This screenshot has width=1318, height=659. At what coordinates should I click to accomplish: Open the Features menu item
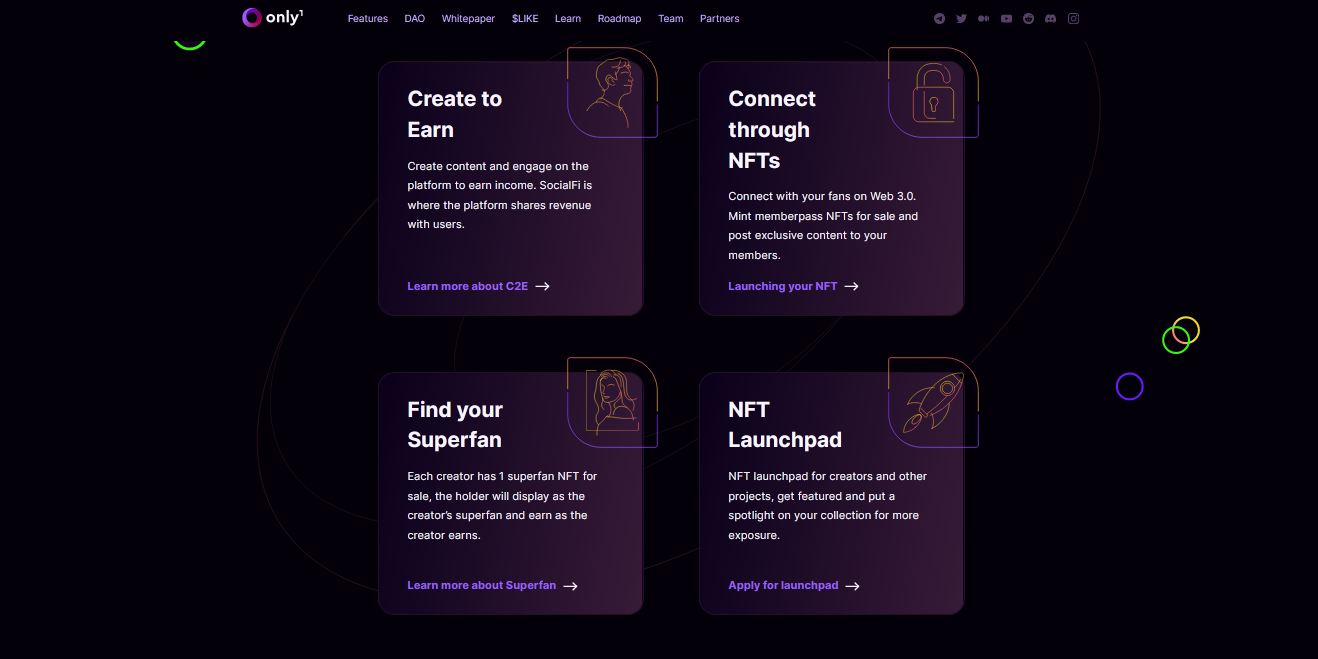[367, 19]
